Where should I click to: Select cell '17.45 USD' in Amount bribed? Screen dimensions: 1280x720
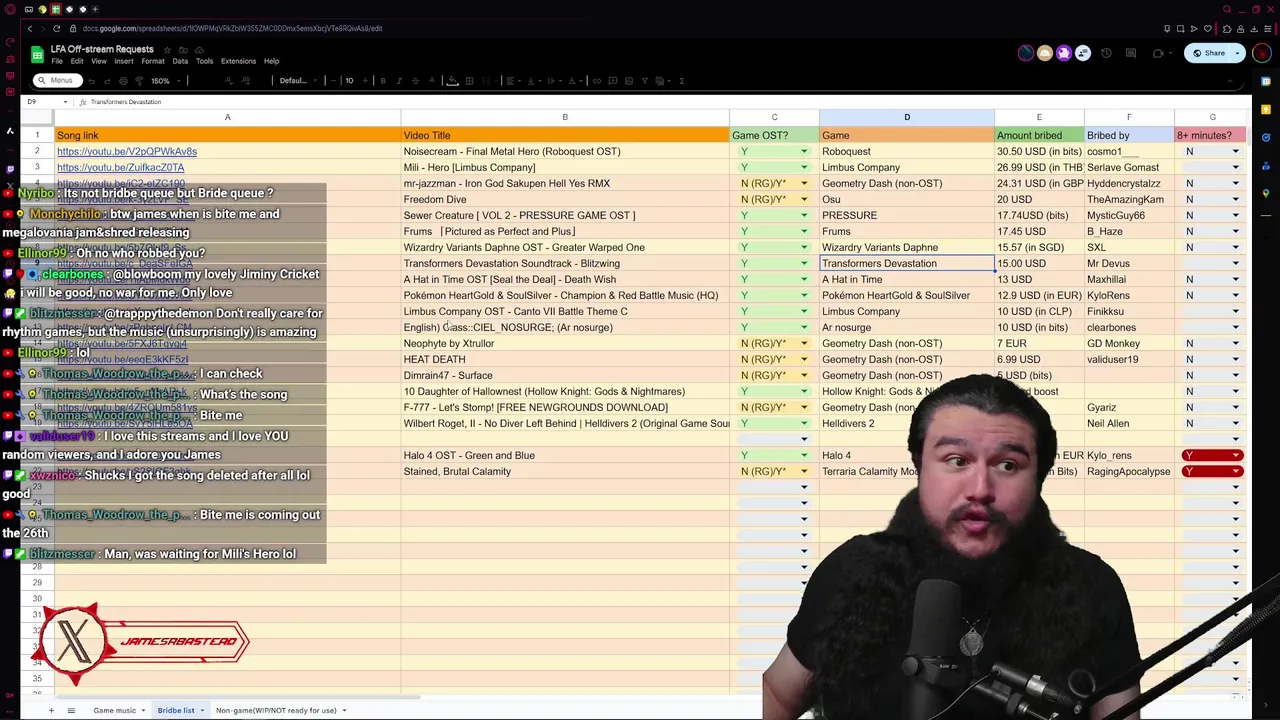click(1039, 231)
